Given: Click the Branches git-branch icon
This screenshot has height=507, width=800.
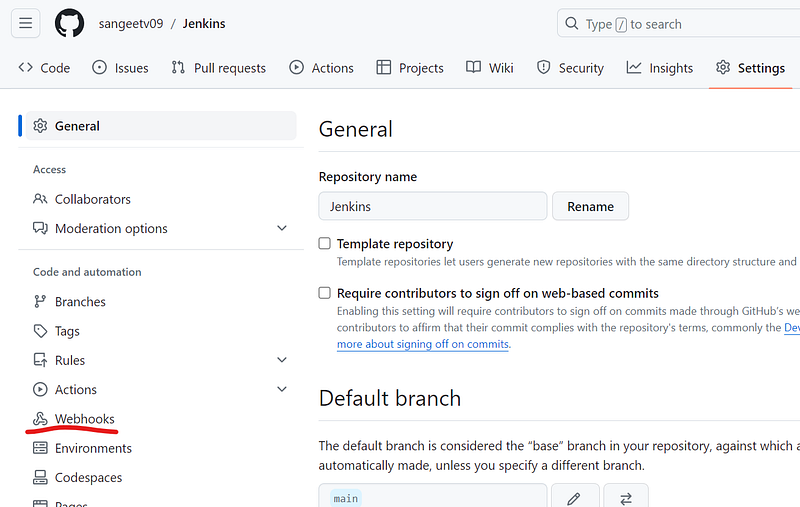Looking at the screenshot, I should pos(40,301).
